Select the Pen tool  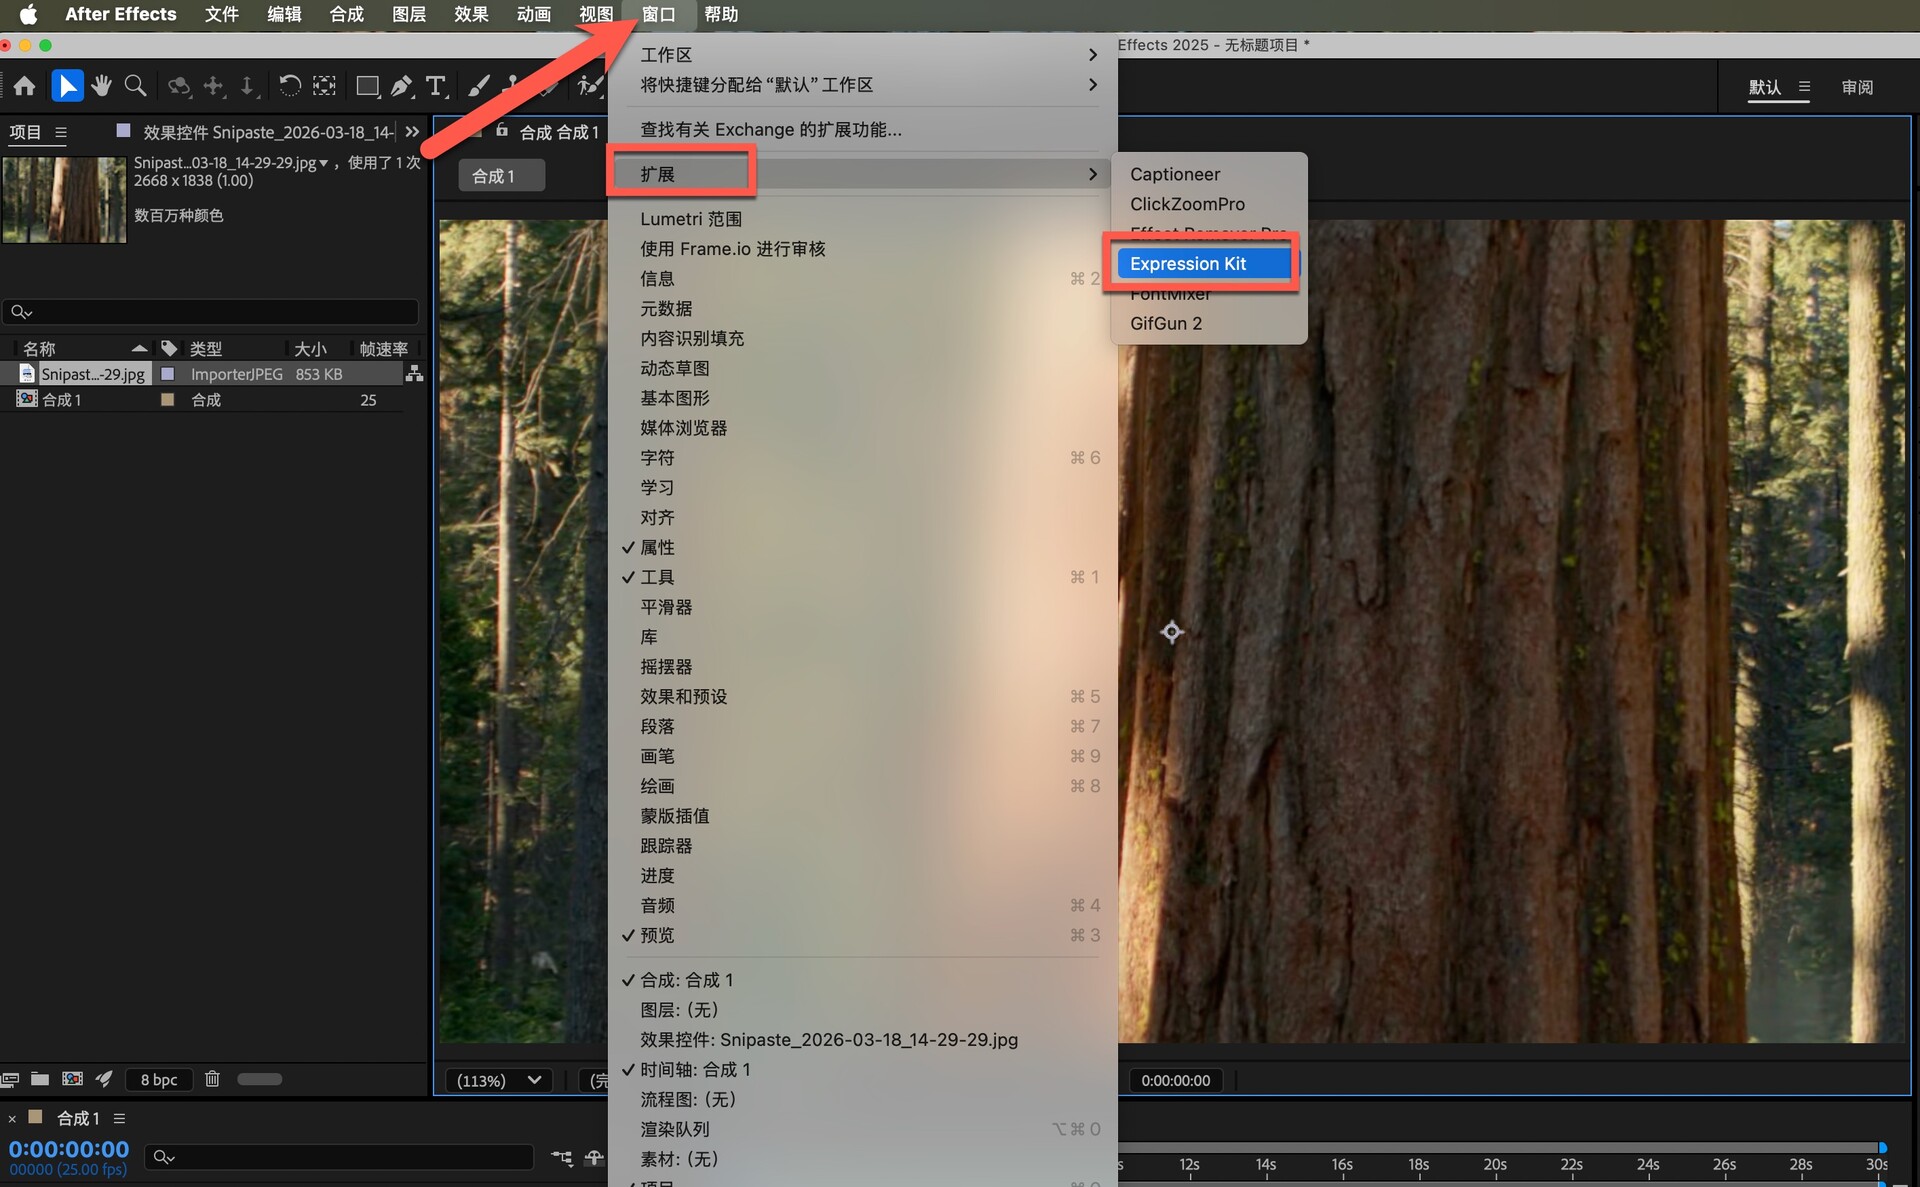(x=402, y=86)
